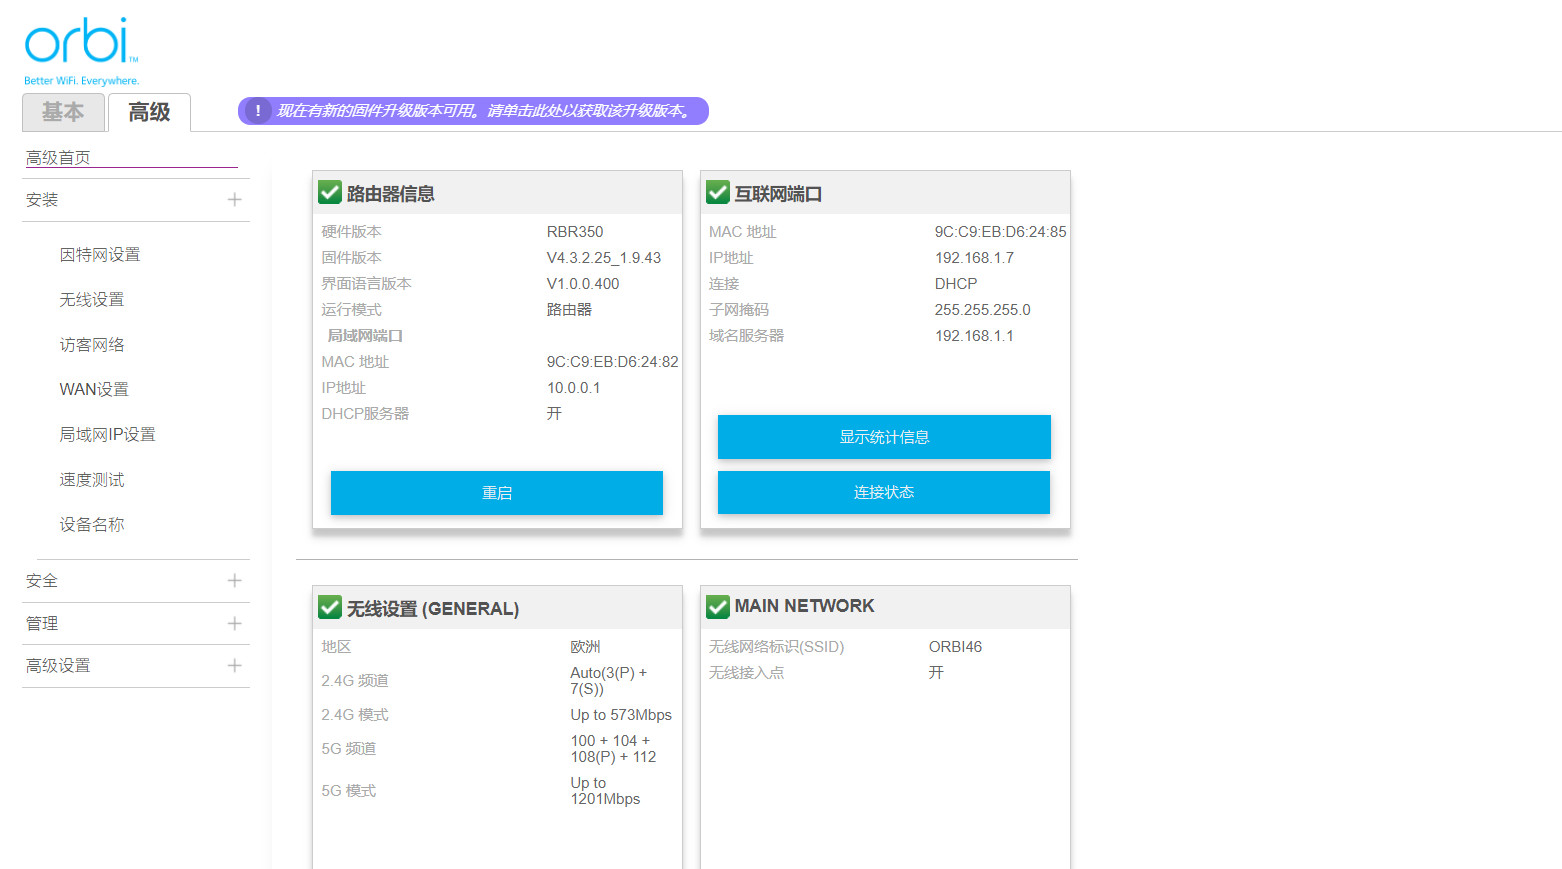
Task: Open the 无线设置 sidebar entry
Action: point(92,298)
